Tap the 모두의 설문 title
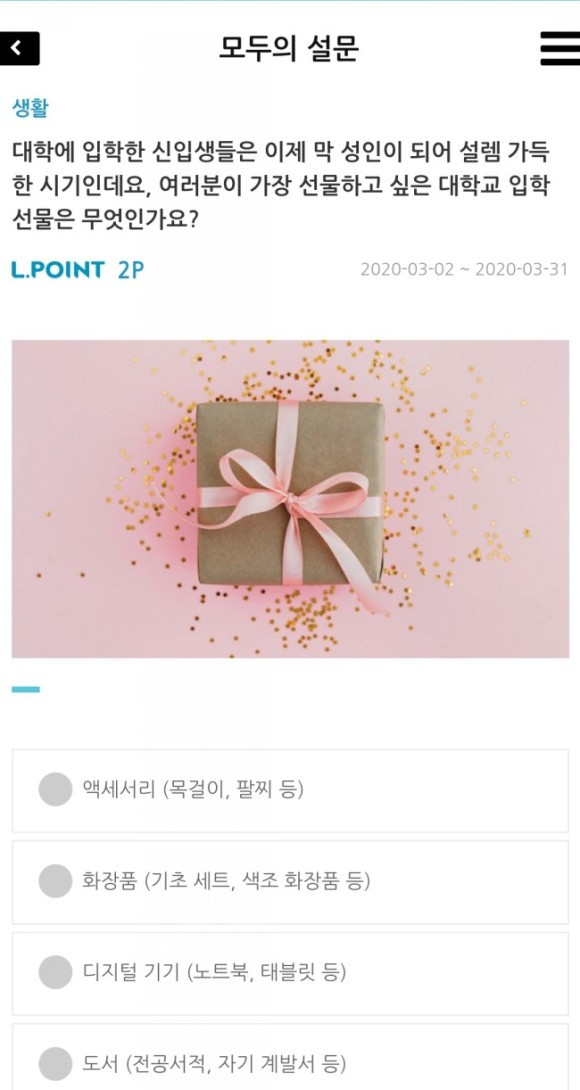This screenshot has height=1090, width=580. pyautogui.click(x=289, y=49)
